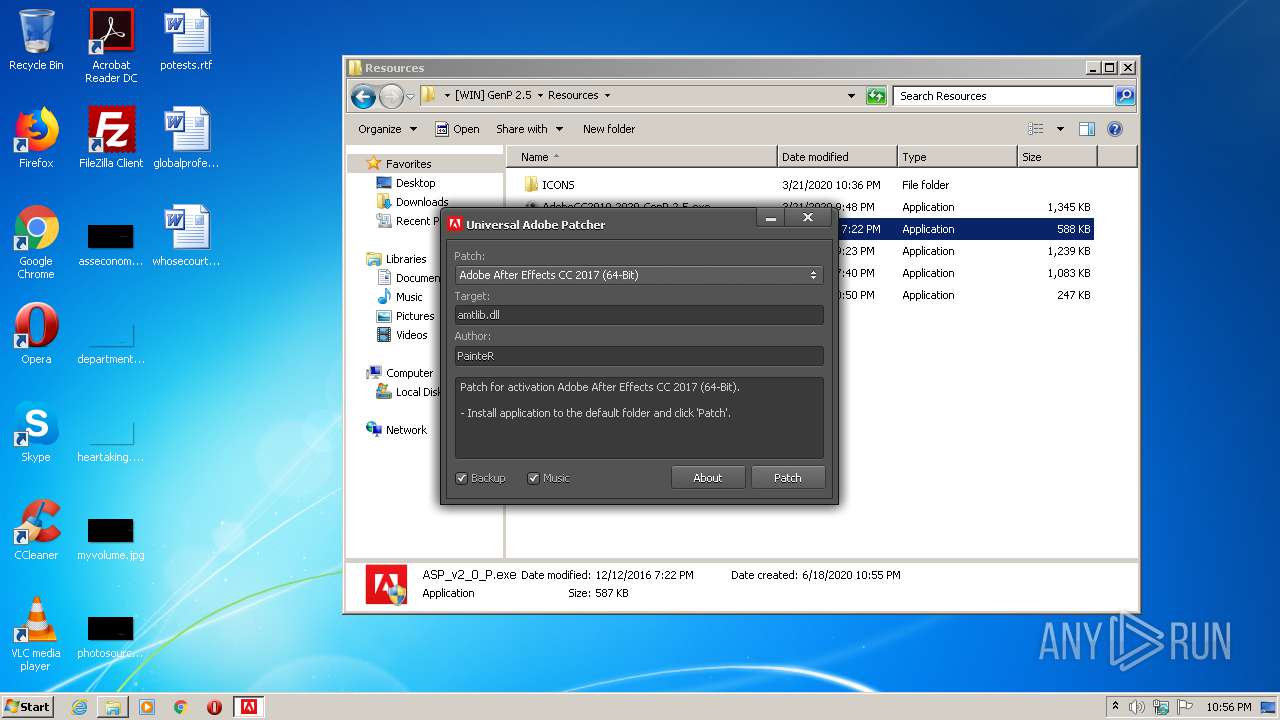The height and width of the screenshot is (720, 1280).
Task: Click the Author field showing PainteR
Action: [x=639, y=356]
